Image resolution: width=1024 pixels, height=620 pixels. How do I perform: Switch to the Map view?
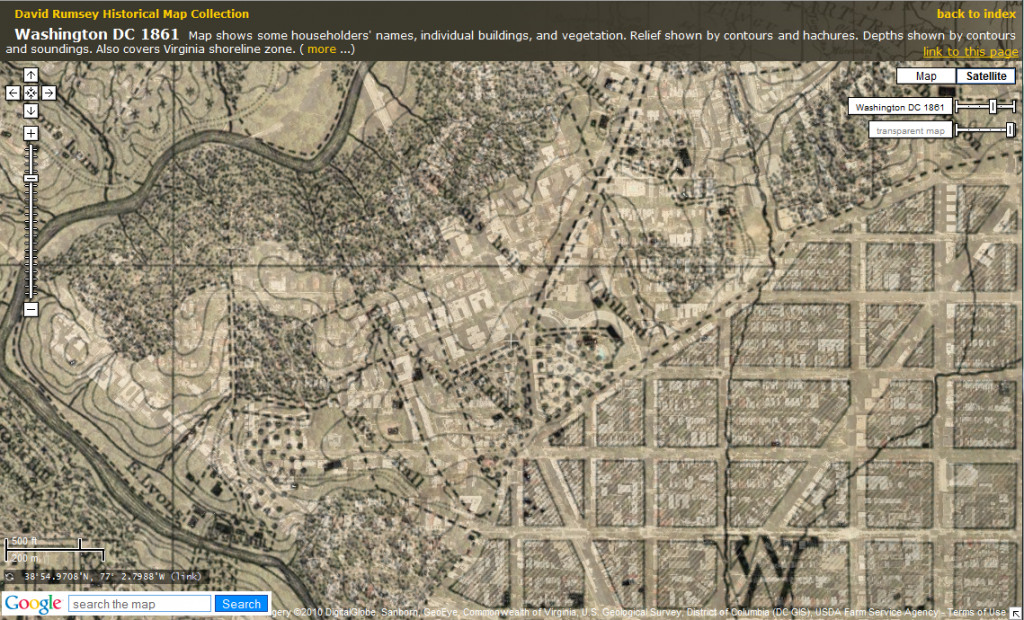[926, 76]
